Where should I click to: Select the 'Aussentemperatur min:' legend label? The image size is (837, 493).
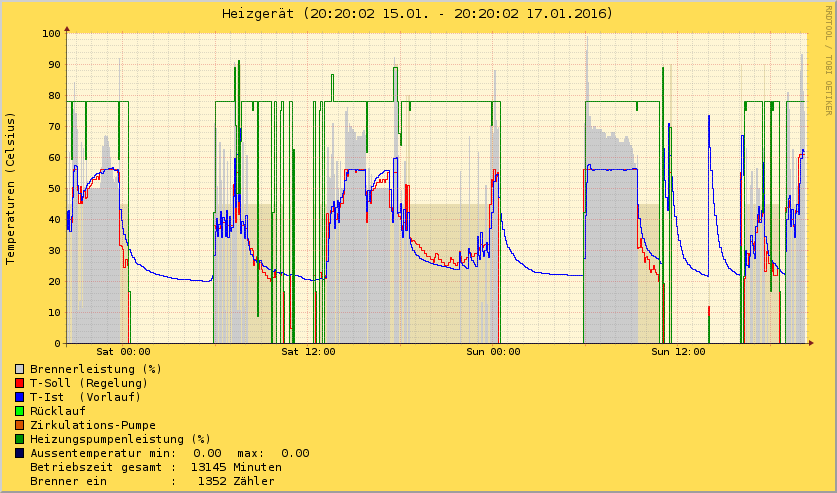coord(103,453)
